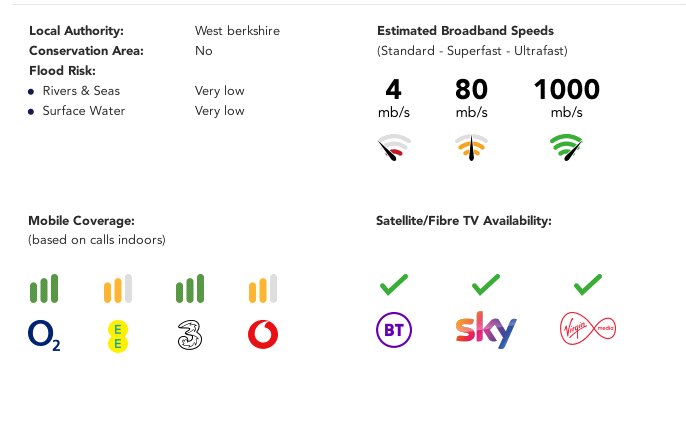This screenshot has height=436, width=686.
Task: Click the EE orange signal bars
Action: coord(118,289)
